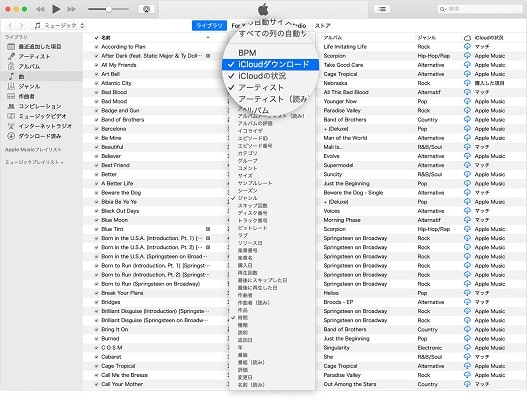Image resolution: width=527 pixels, height=400 pixels.
Task: Click iCloud download icon for Younger Now
Action: point(467,101)
